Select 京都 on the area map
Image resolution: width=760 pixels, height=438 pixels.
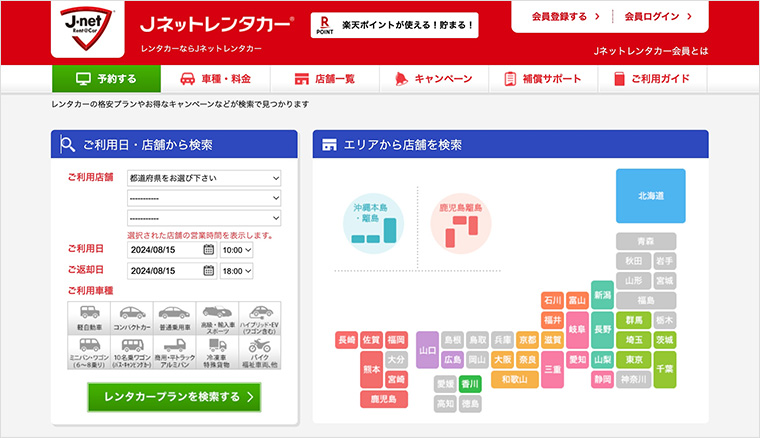point(527,340)
